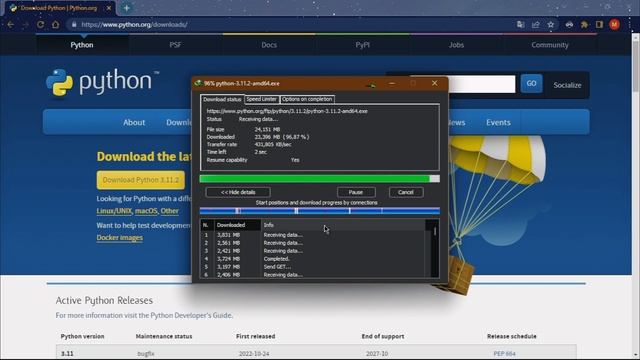
Task: Click the site search input field
Action: [x=482, y=84]
